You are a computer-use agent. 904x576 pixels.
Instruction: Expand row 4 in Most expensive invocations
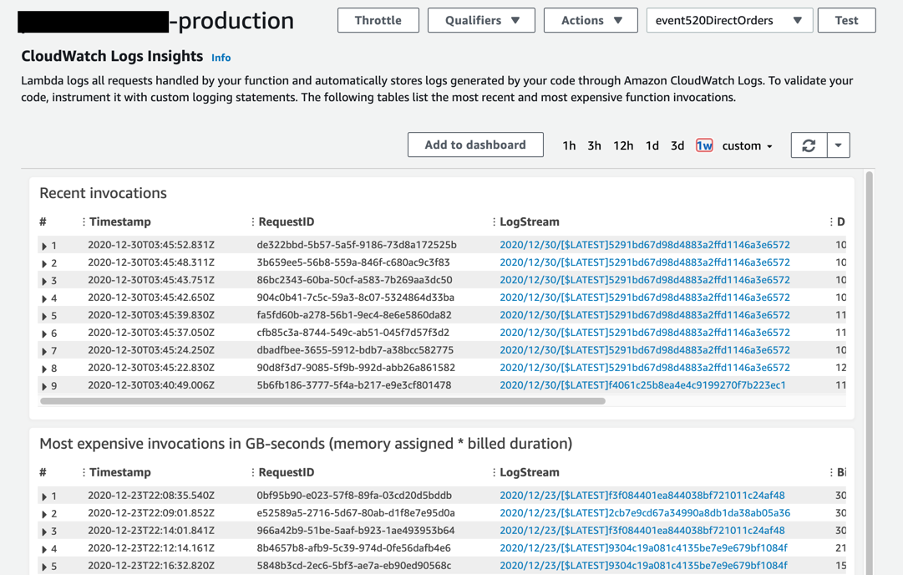tap(44, 549)
